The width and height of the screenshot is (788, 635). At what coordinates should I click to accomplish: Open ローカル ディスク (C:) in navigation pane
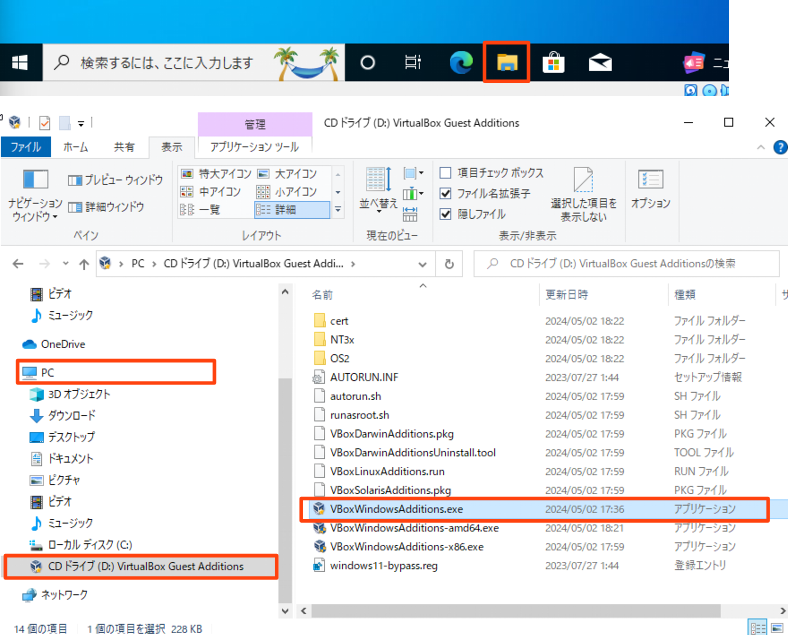[x=81, y=545]
